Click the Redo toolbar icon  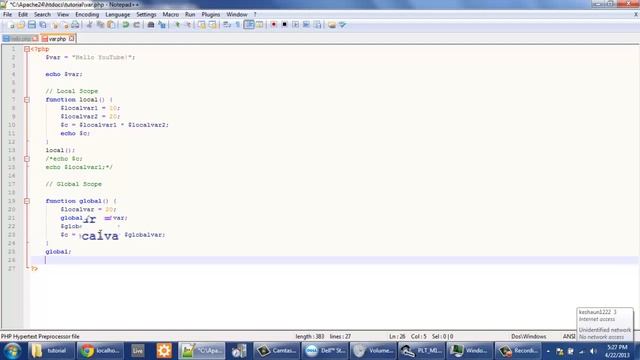tap(136, 25)
